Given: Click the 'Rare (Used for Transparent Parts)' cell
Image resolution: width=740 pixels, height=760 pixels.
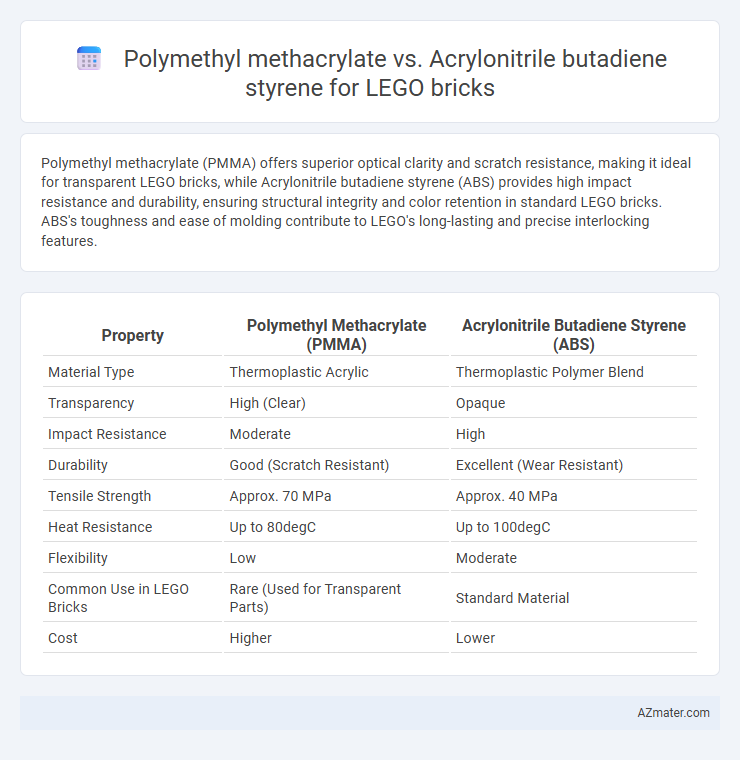Looking at the screenshot, I should tap(315, 598).
